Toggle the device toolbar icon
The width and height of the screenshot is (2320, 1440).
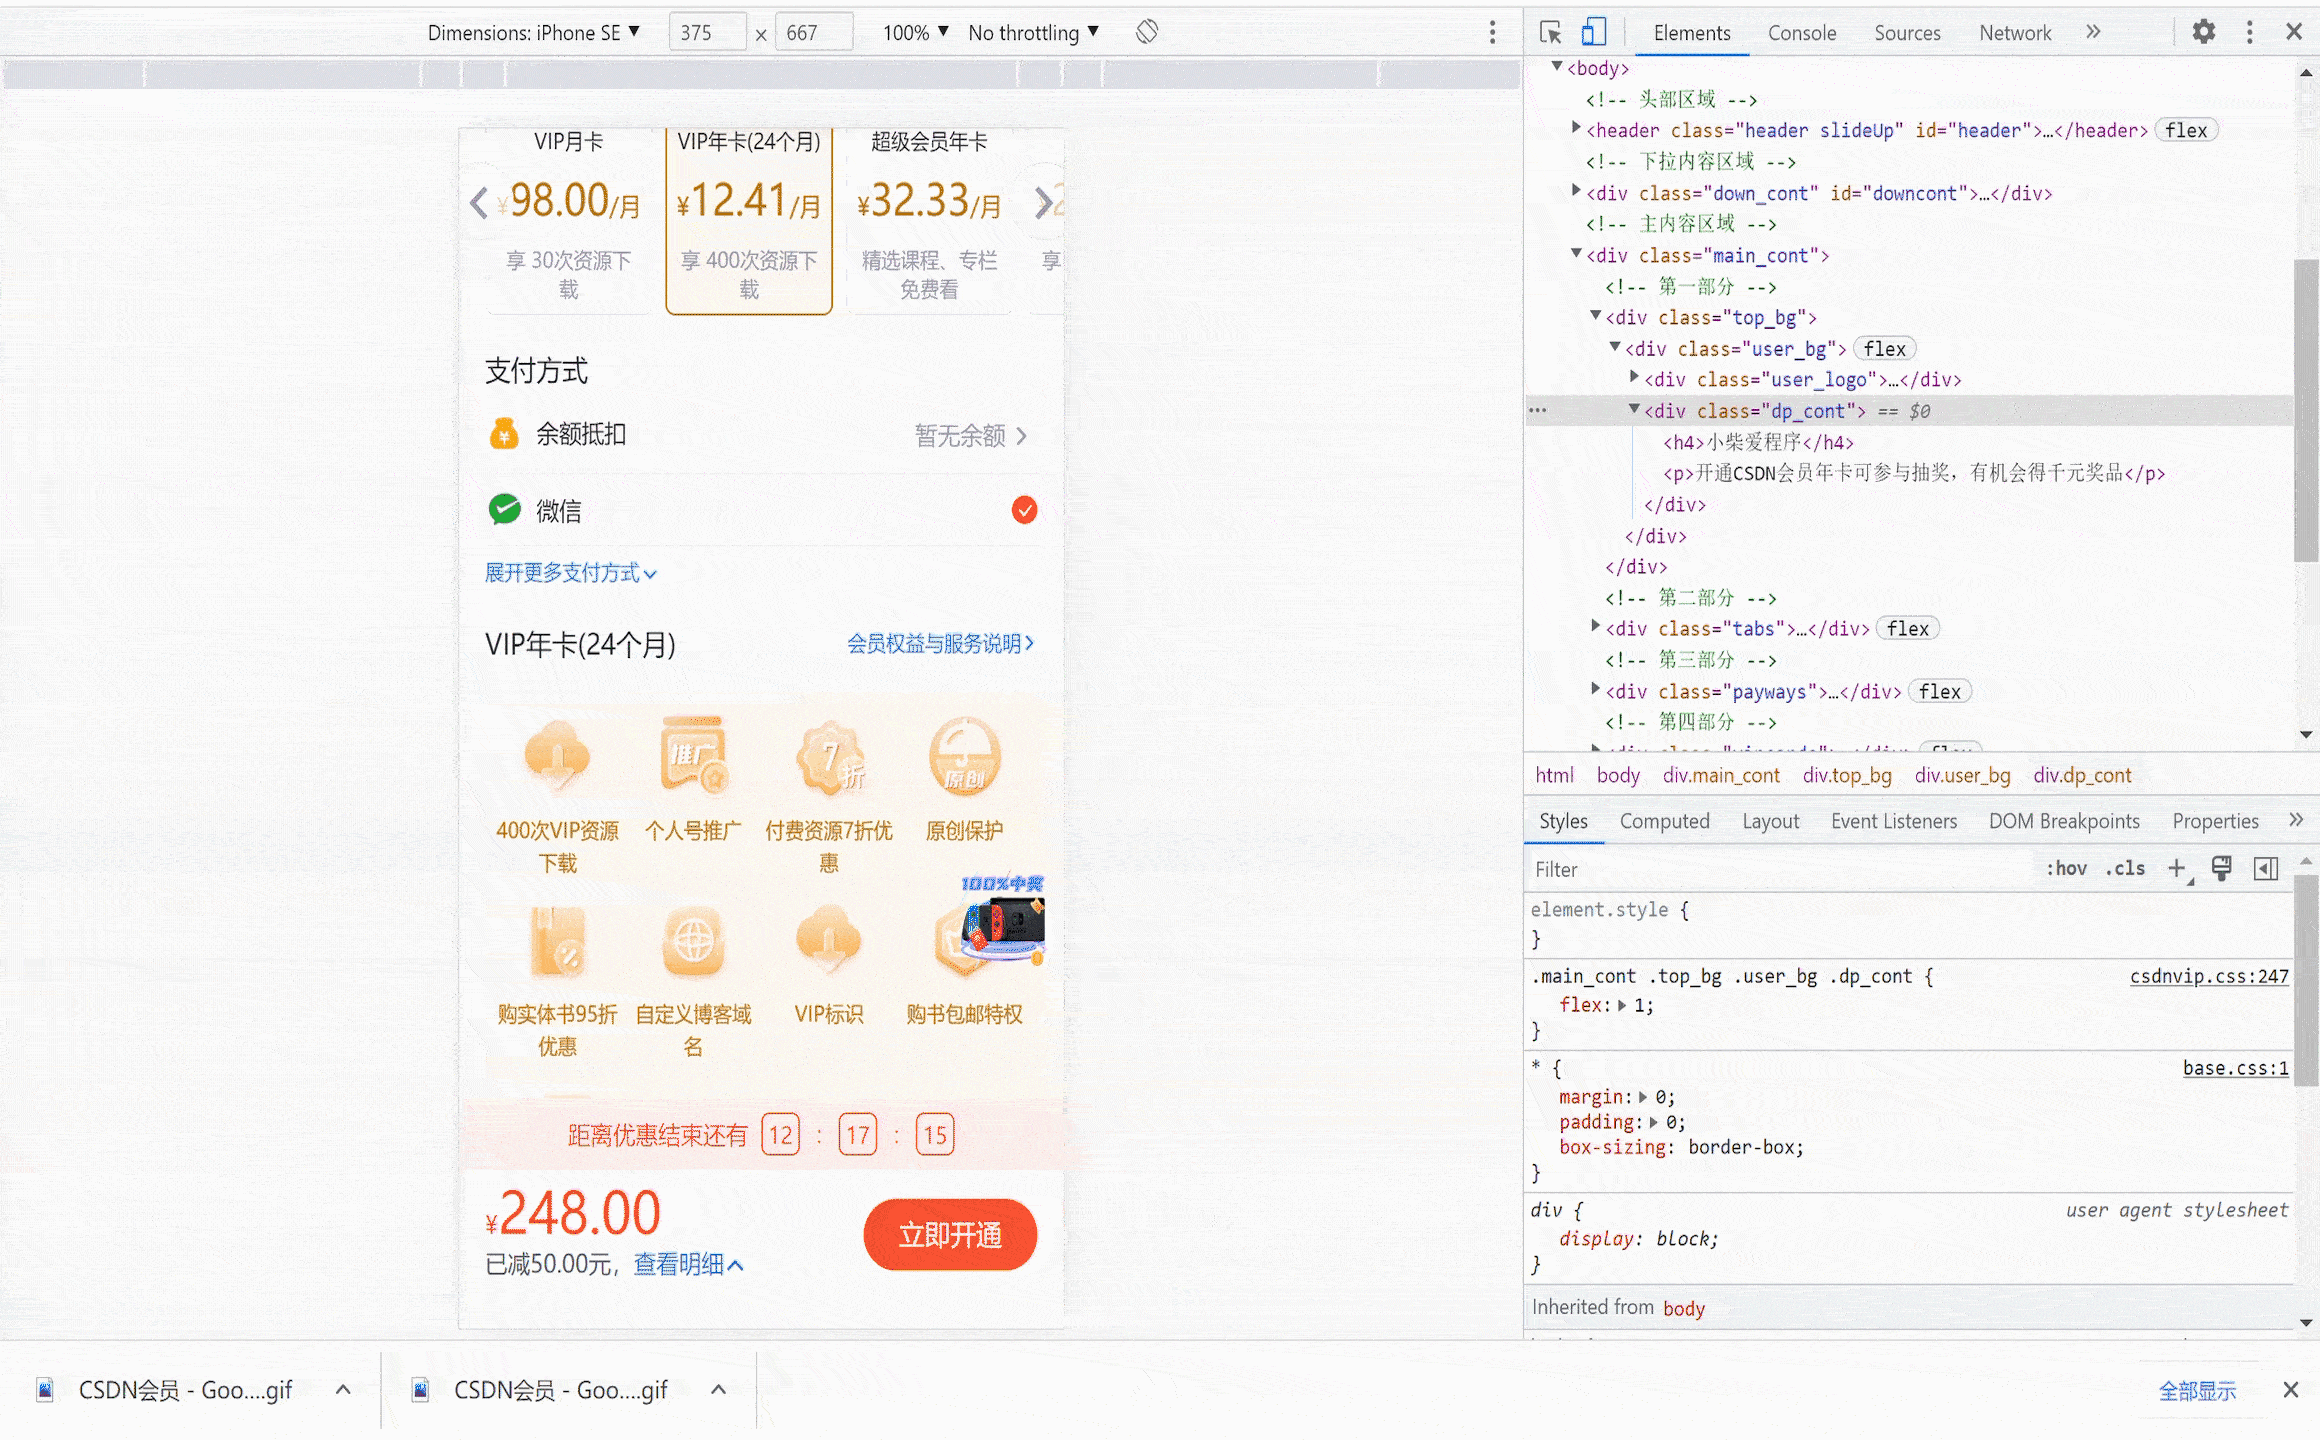1593,33
